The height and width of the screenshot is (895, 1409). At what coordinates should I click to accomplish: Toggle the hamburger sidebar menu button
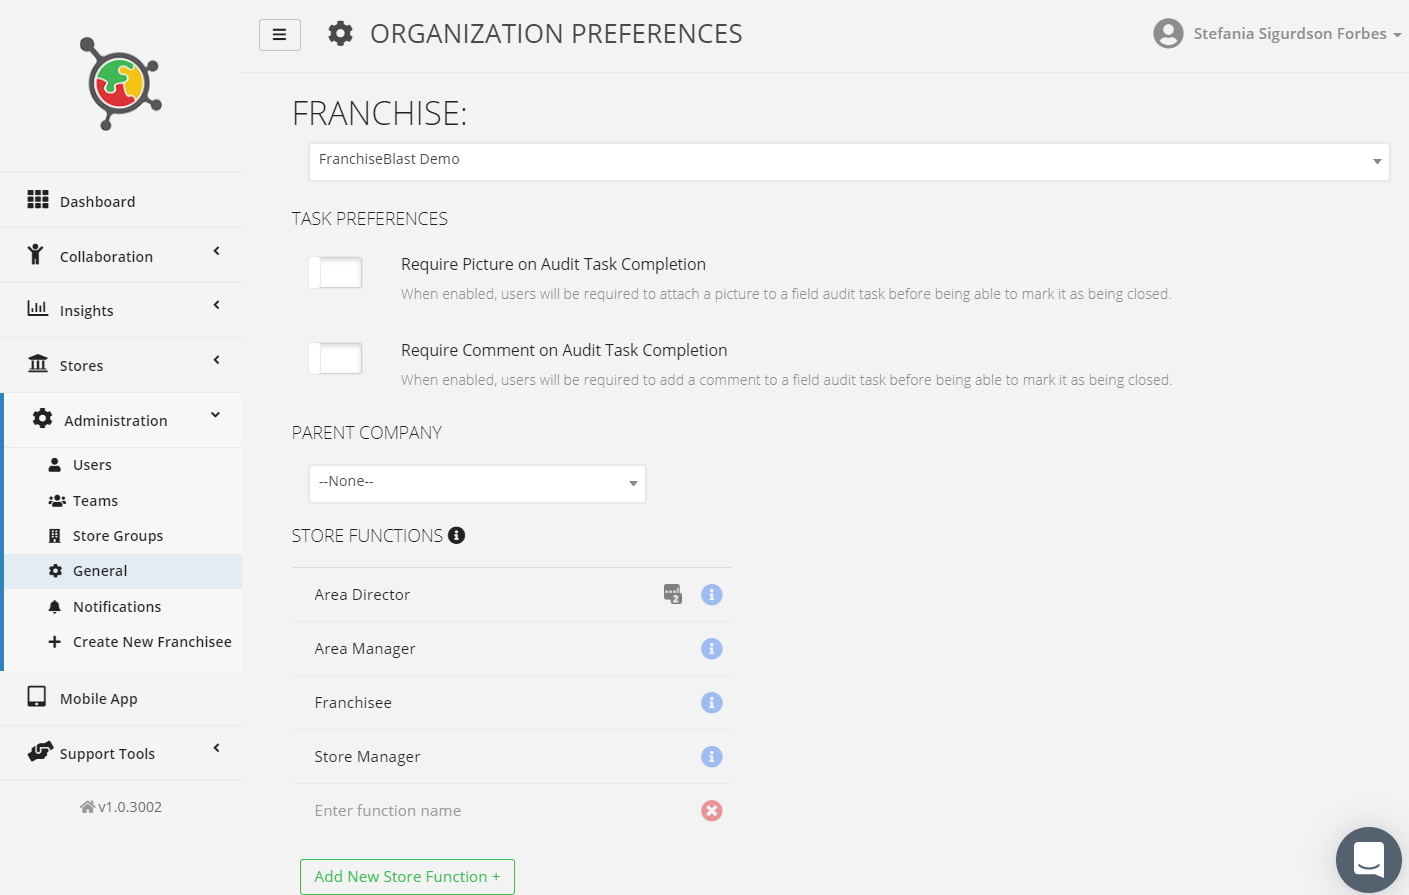pos(280,34)
